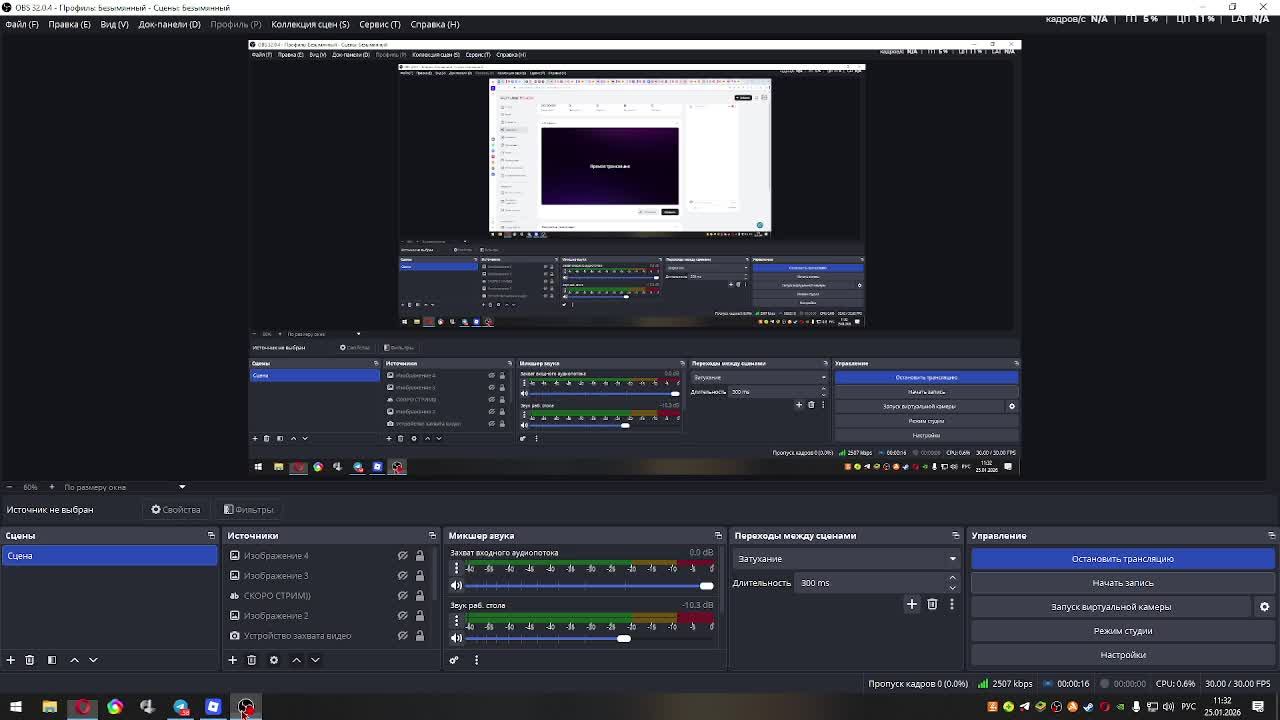Open the Коллекция сцен menu
Viewport: 1280px width, 720px height.
[310, 24]
